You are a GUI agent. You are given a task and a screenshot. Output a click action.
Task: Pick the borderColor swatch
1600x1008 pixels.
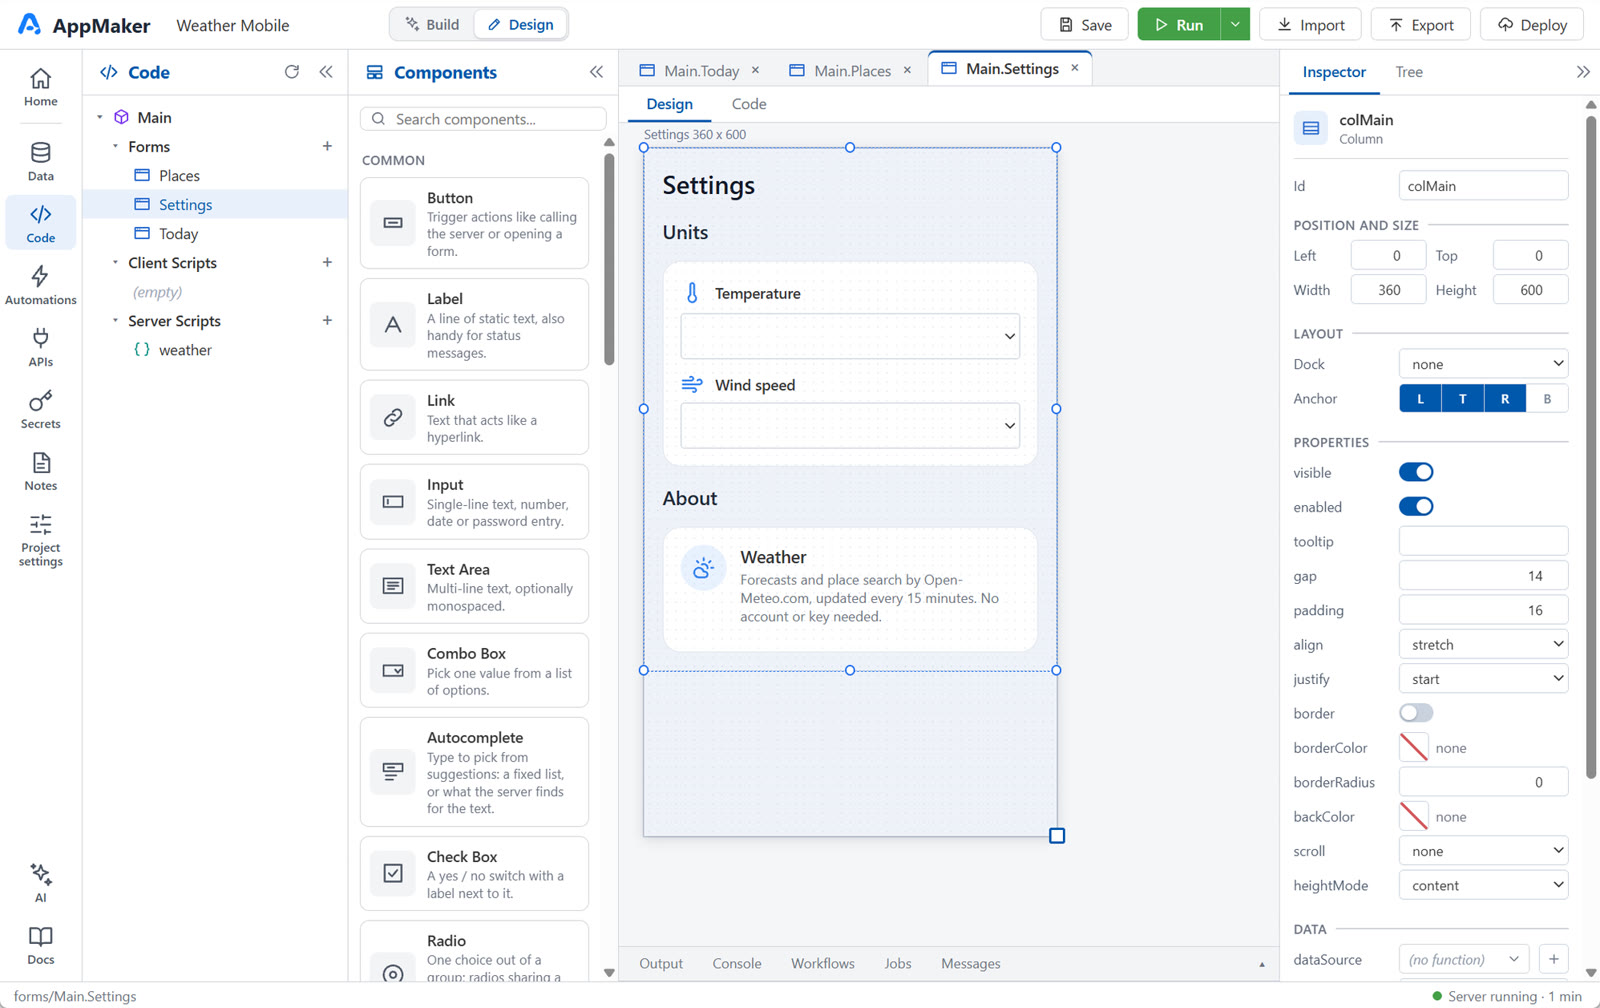[x=1414, y=748]
